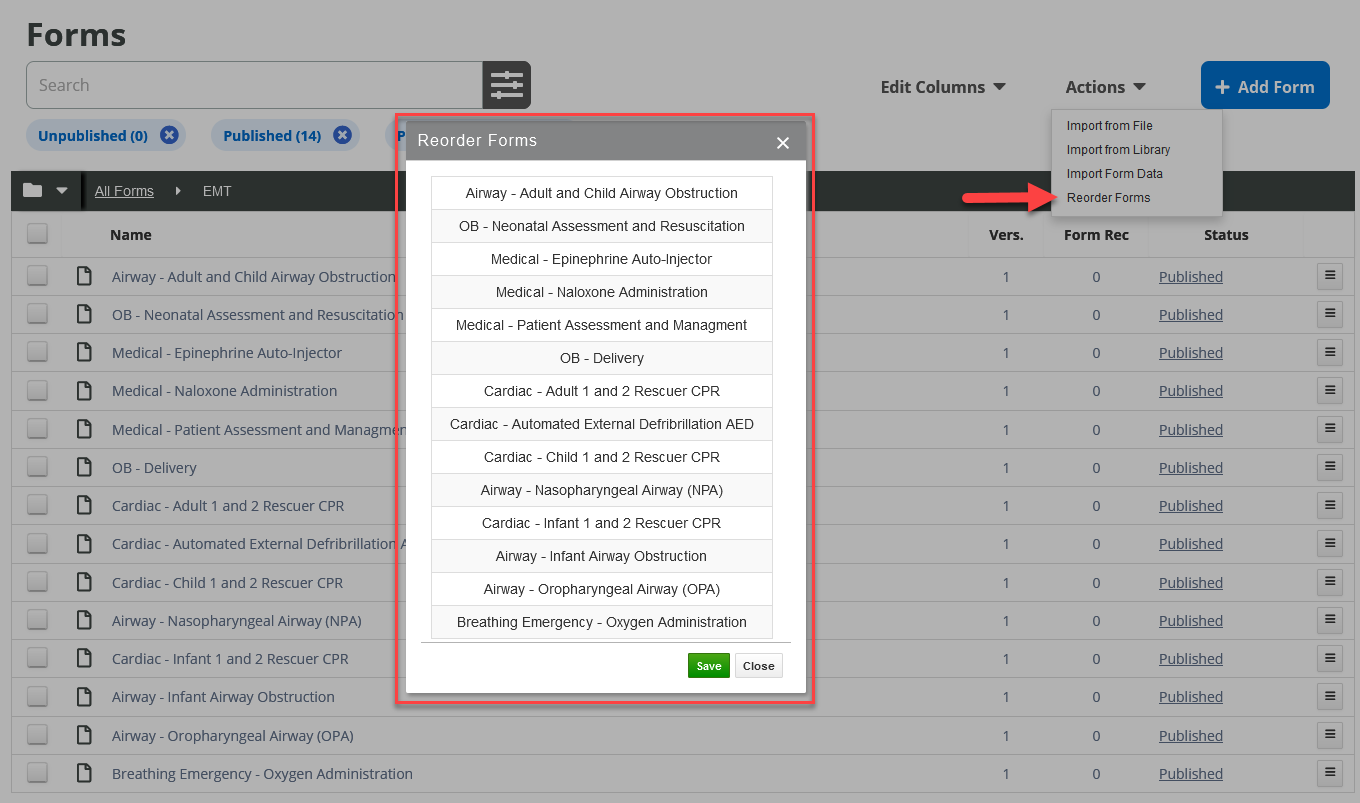
Task: Click the Name column header
Action: coord(131,235)
